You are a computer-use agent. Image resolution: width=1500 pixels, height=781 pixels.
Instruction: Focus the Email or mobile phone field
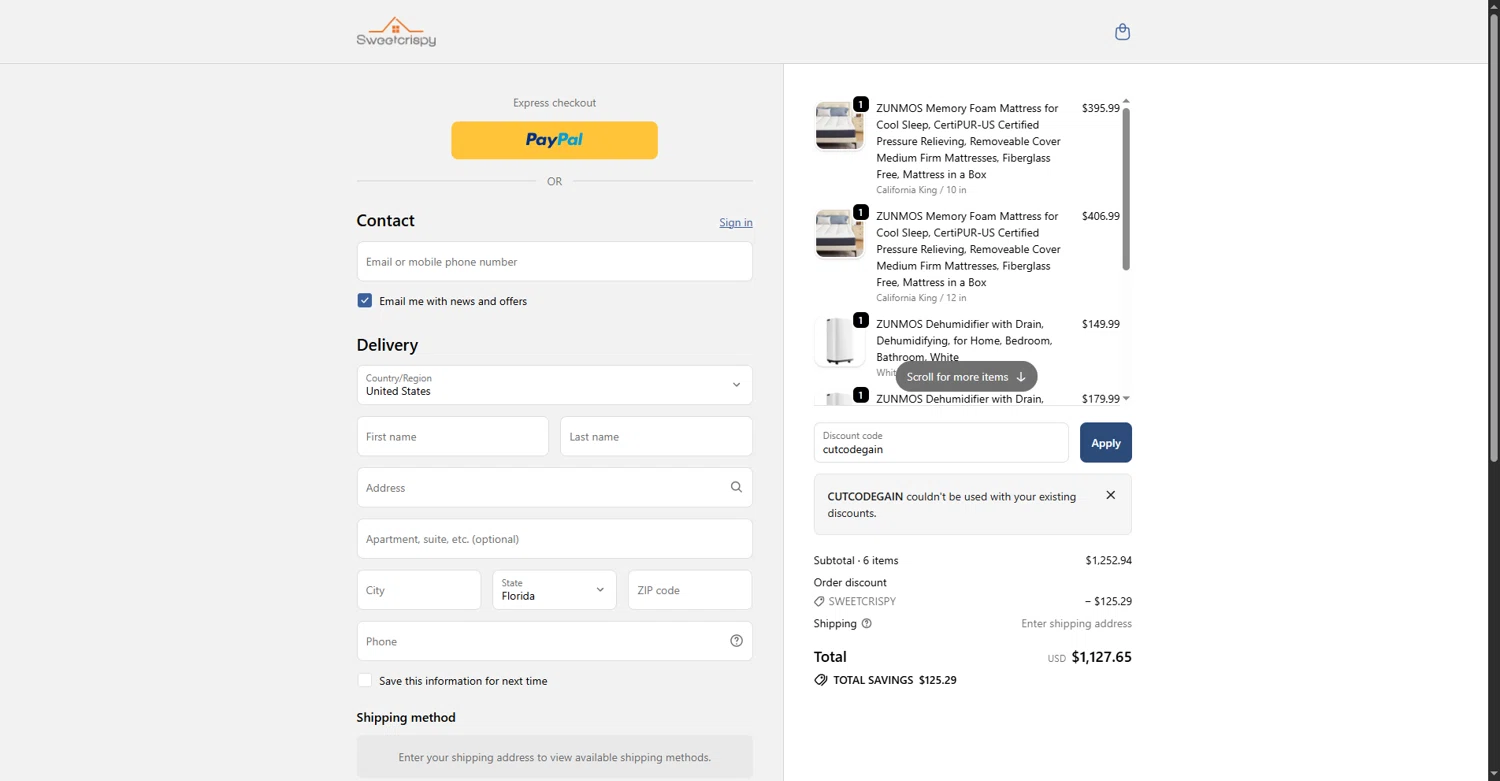554,262
